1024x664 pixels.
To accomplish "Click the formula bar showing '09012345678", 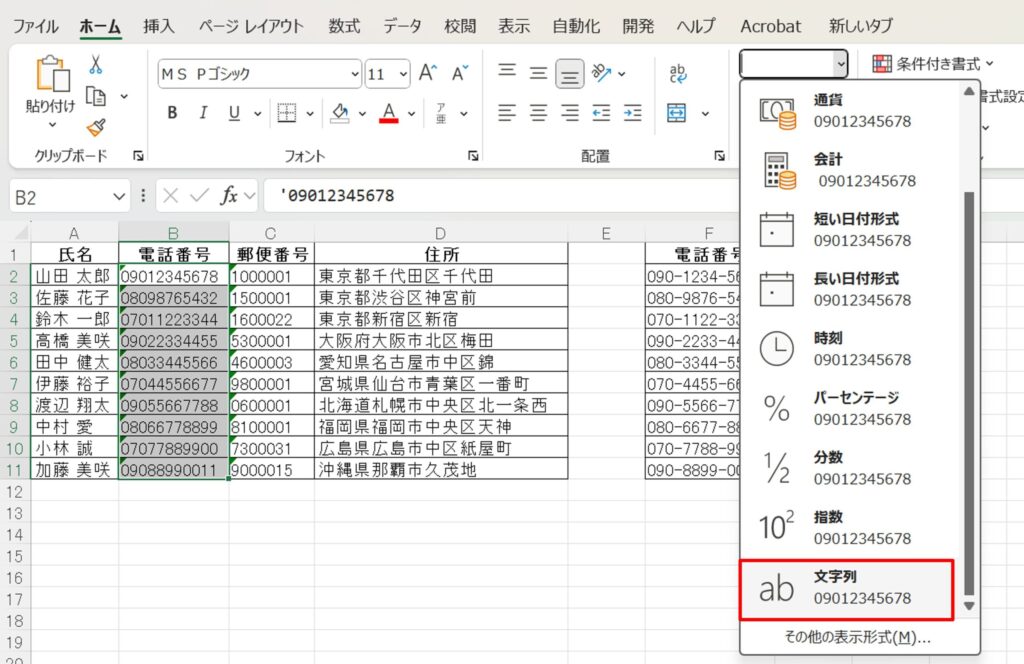I will pyautogui.click(x=500, y=195).
